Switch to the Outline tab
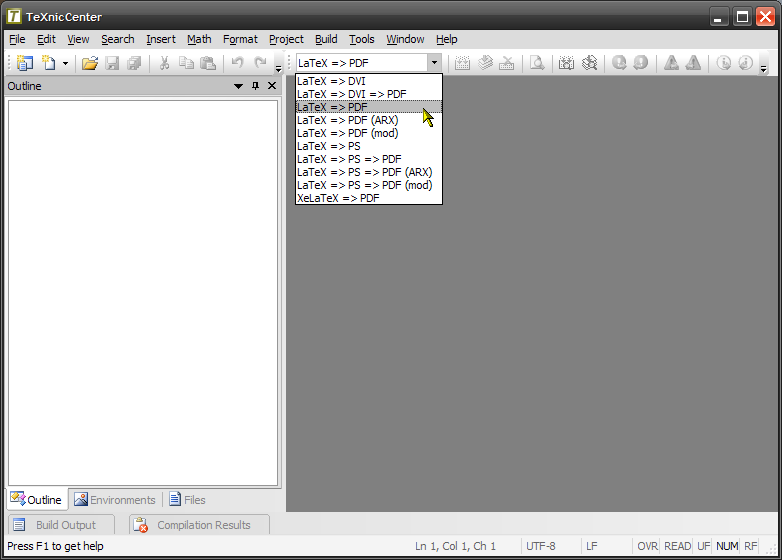 pos(37,499)
